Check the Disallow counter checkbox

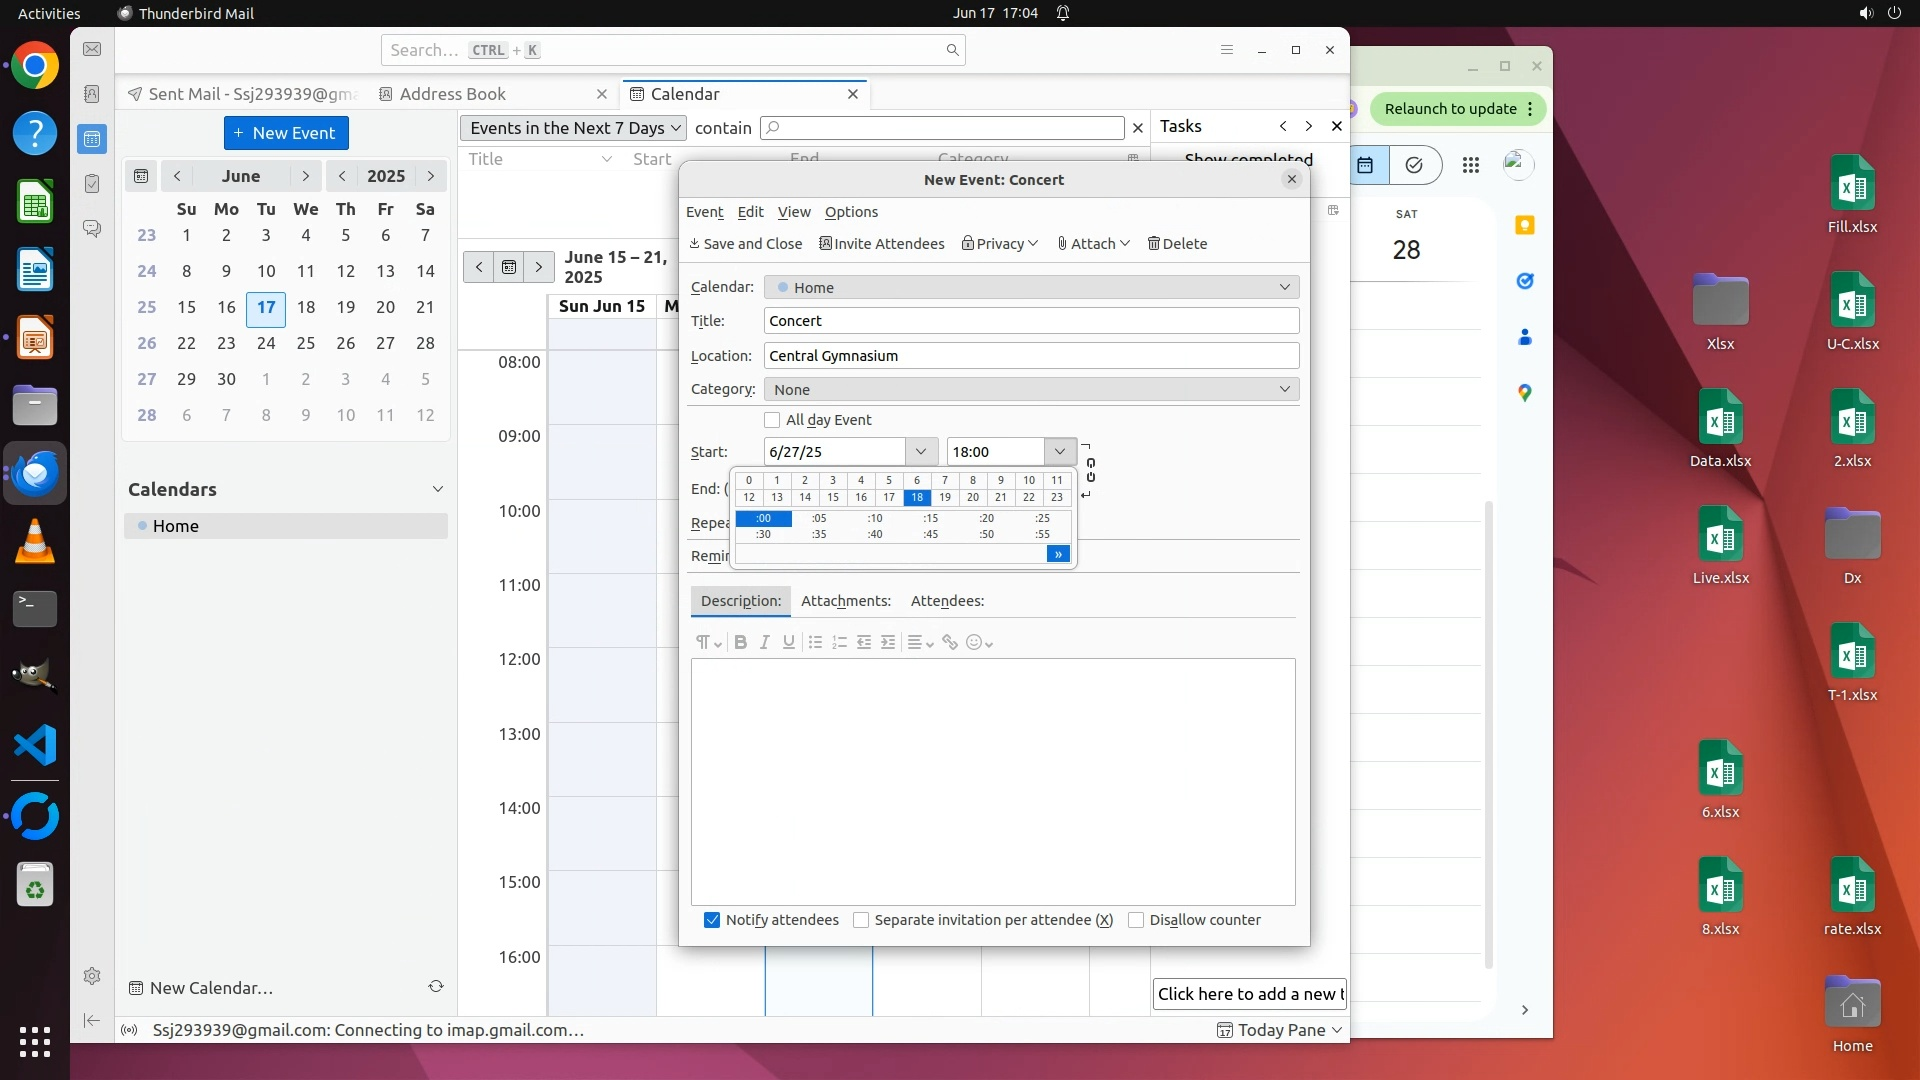click(1136, 920)
